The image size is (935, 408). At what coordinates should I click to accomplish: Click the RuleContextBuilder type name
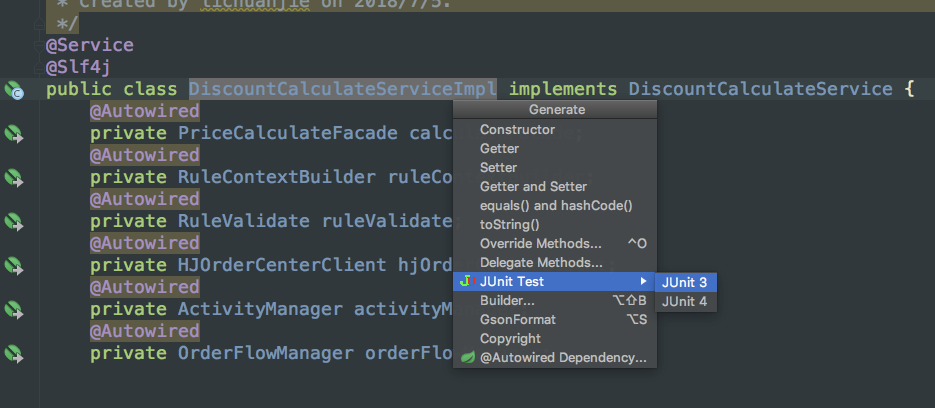(x=277, y=177)
